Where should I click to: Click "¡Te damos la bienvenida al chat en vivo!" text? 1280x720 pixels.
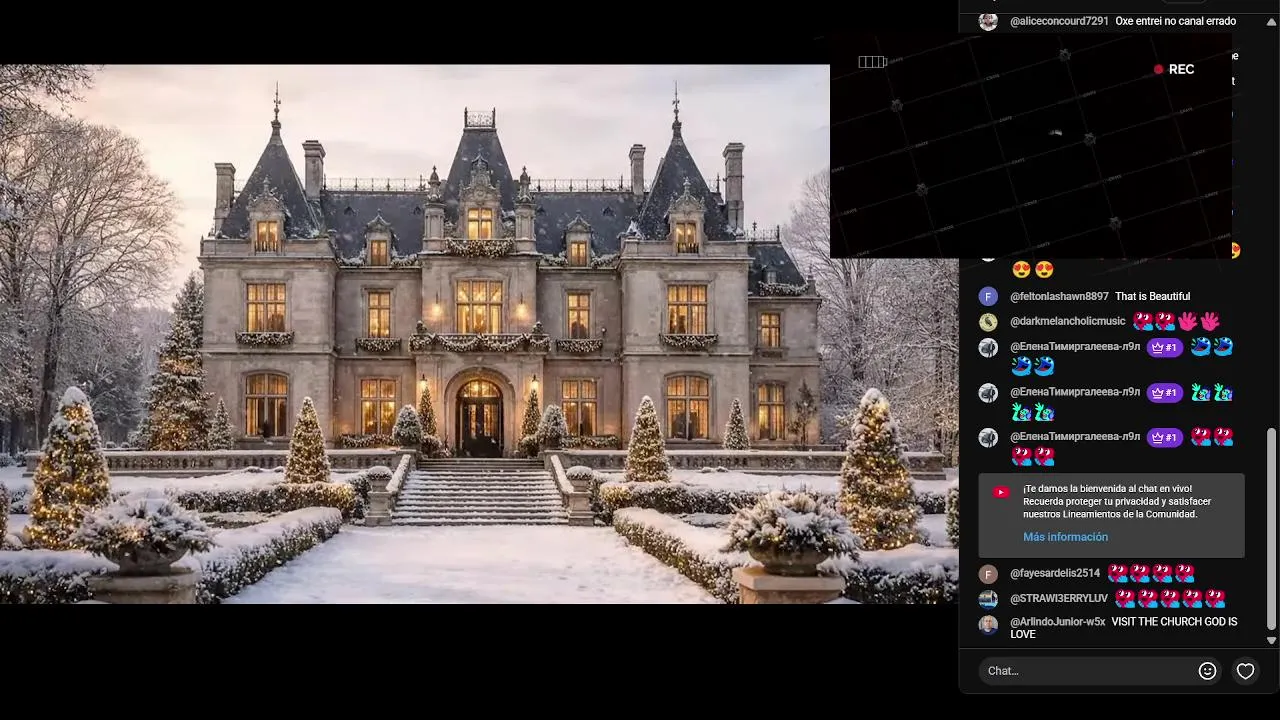coord(1107,489)
